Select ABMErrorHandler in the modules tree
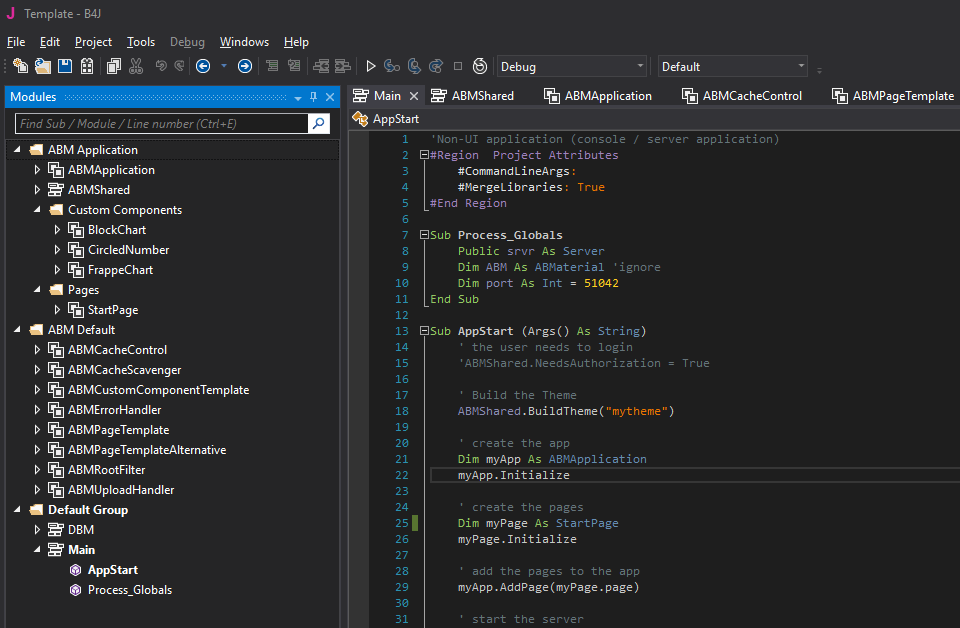Image resolution: width=960 pixels, height=628 pixels. pos(114,410)
